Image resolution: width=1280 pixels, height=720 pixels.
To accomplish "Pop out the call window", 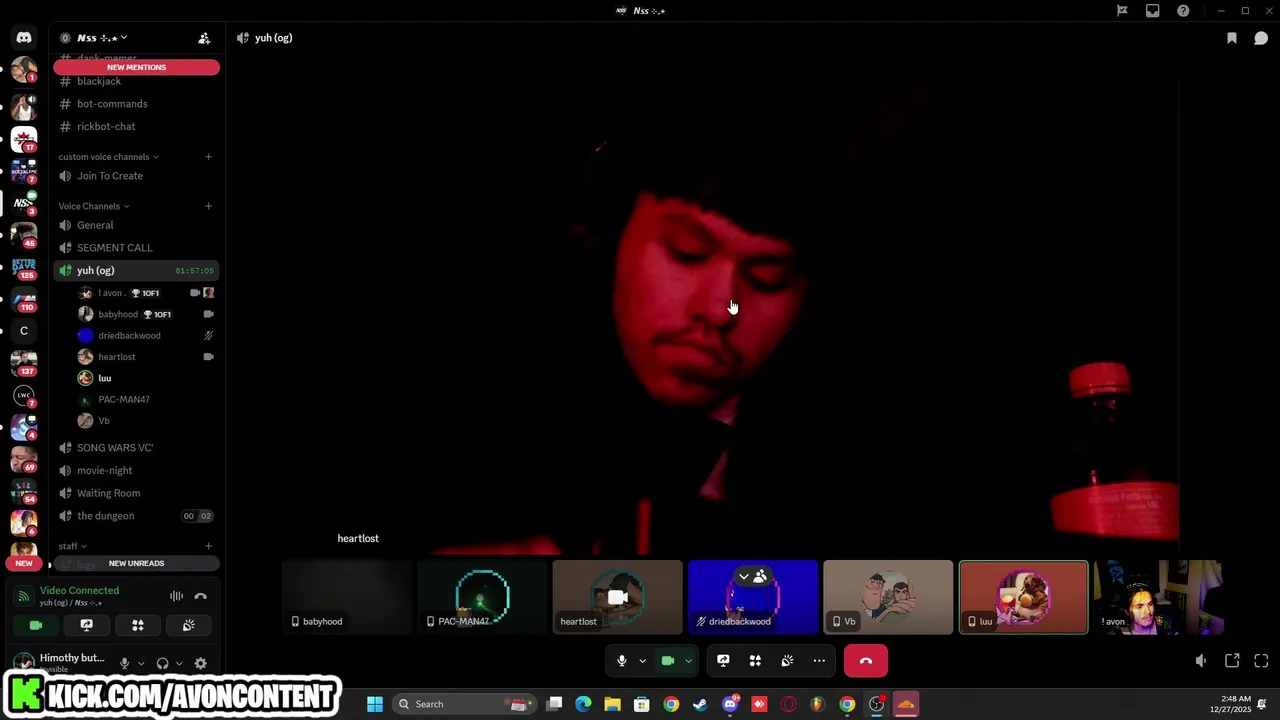I will point(1232,661).
